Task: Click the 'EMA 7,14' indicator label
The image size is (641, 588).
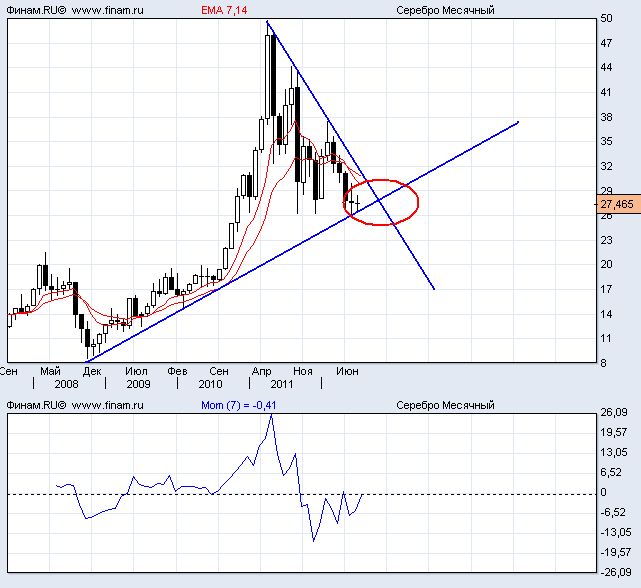Action: point(224,10)
